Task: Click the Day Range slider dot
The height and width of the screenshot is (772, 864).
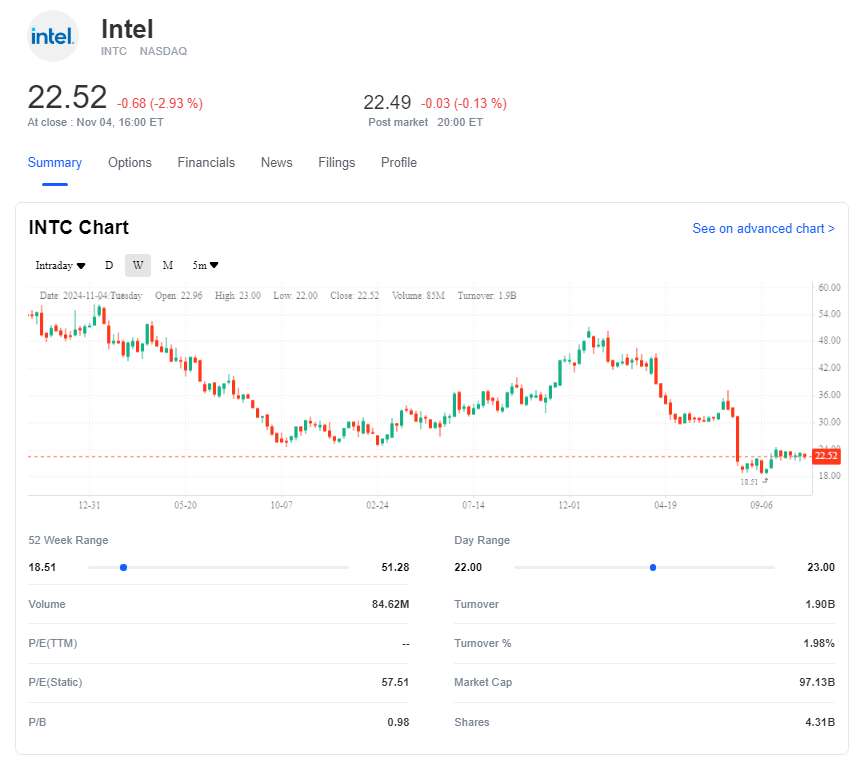Action: coord(652,568)
